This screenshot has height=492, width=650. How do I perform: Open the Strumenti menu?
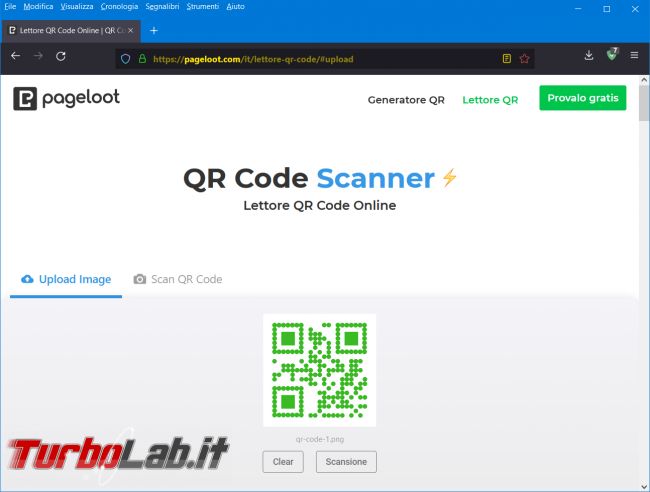(x=203, y=6)
